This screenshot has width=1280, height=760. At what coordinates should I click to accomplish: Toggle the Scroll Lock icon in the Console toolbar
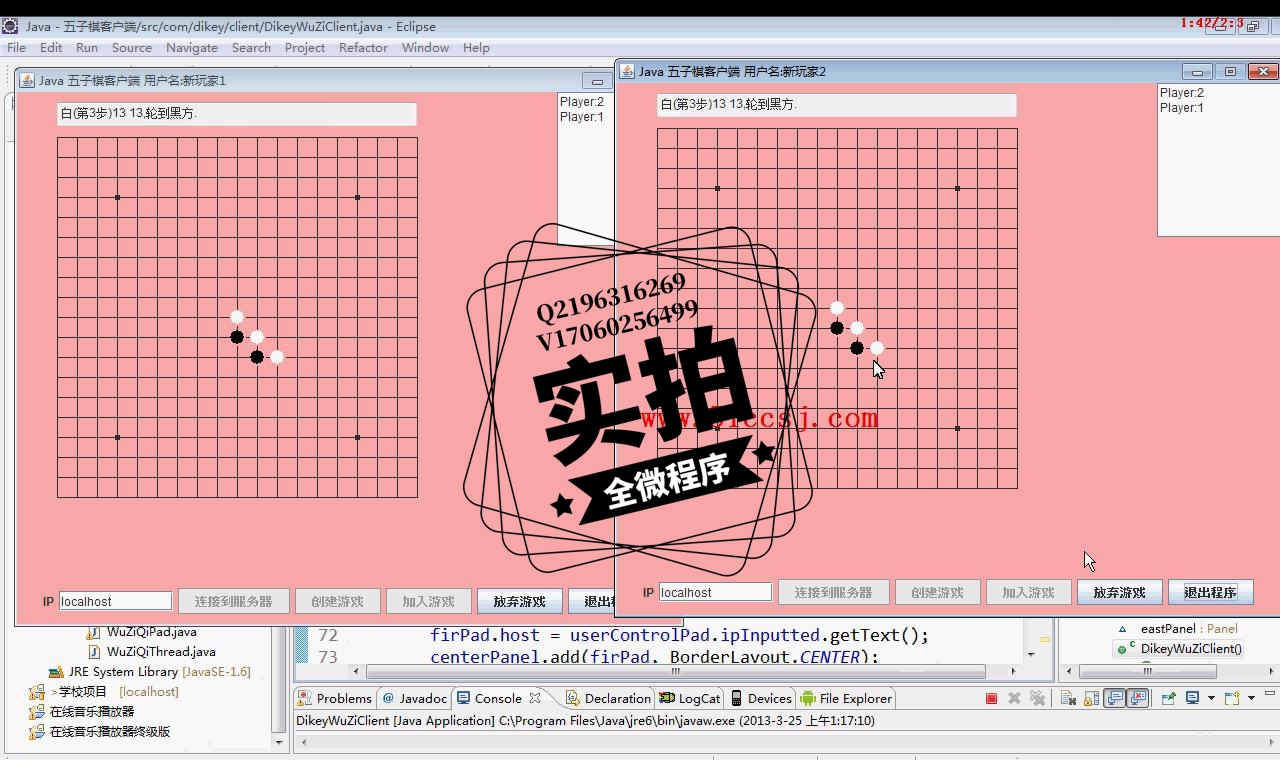tap(1091, 698)
